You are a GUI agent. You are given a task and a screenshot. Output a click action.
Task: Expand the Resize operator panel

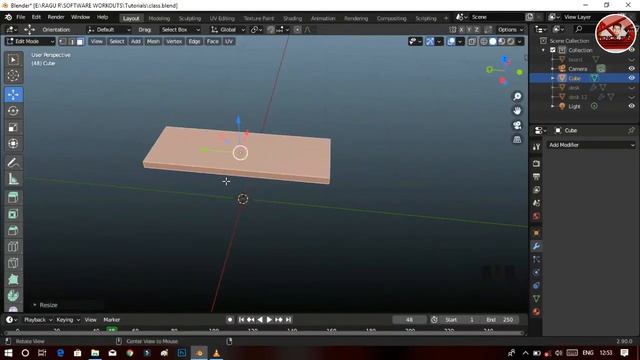35,305
